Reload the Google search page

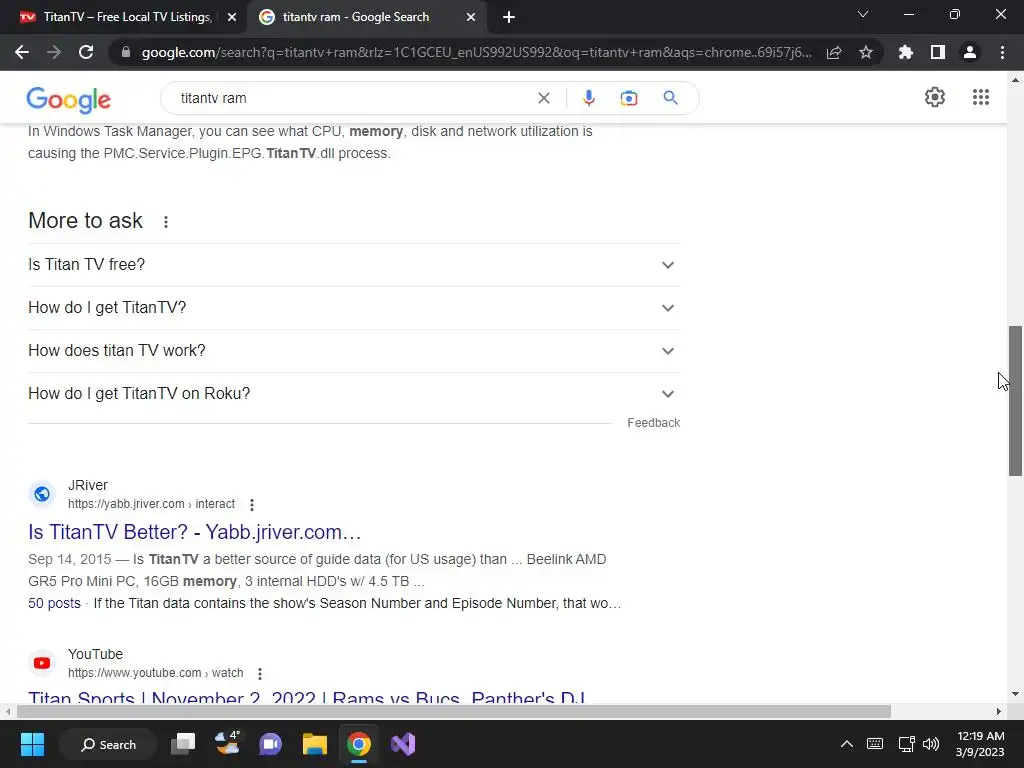tap(86, 52)
